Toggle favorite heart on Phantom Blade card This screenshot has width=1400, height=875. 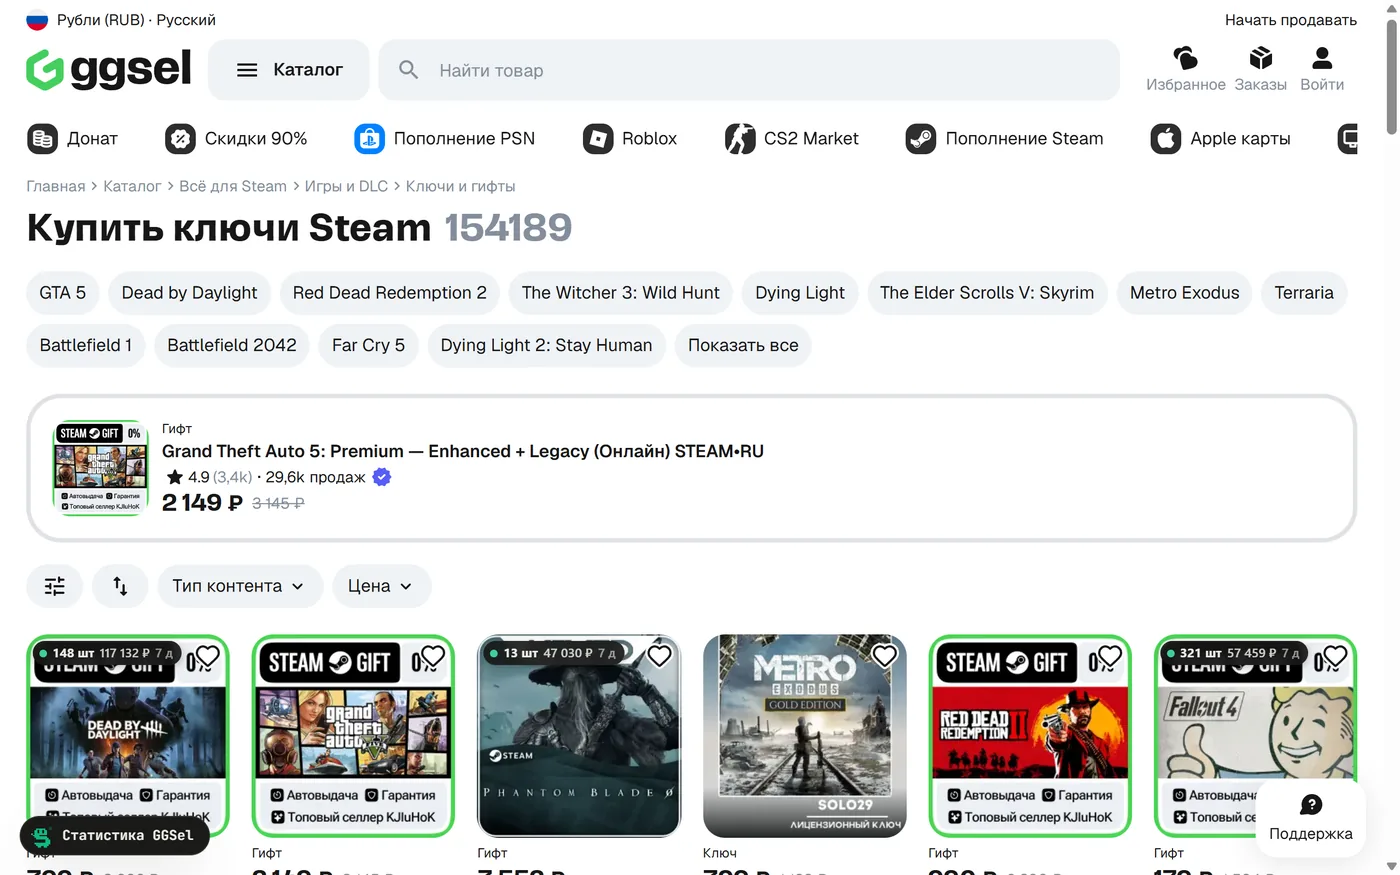[659, 656]
